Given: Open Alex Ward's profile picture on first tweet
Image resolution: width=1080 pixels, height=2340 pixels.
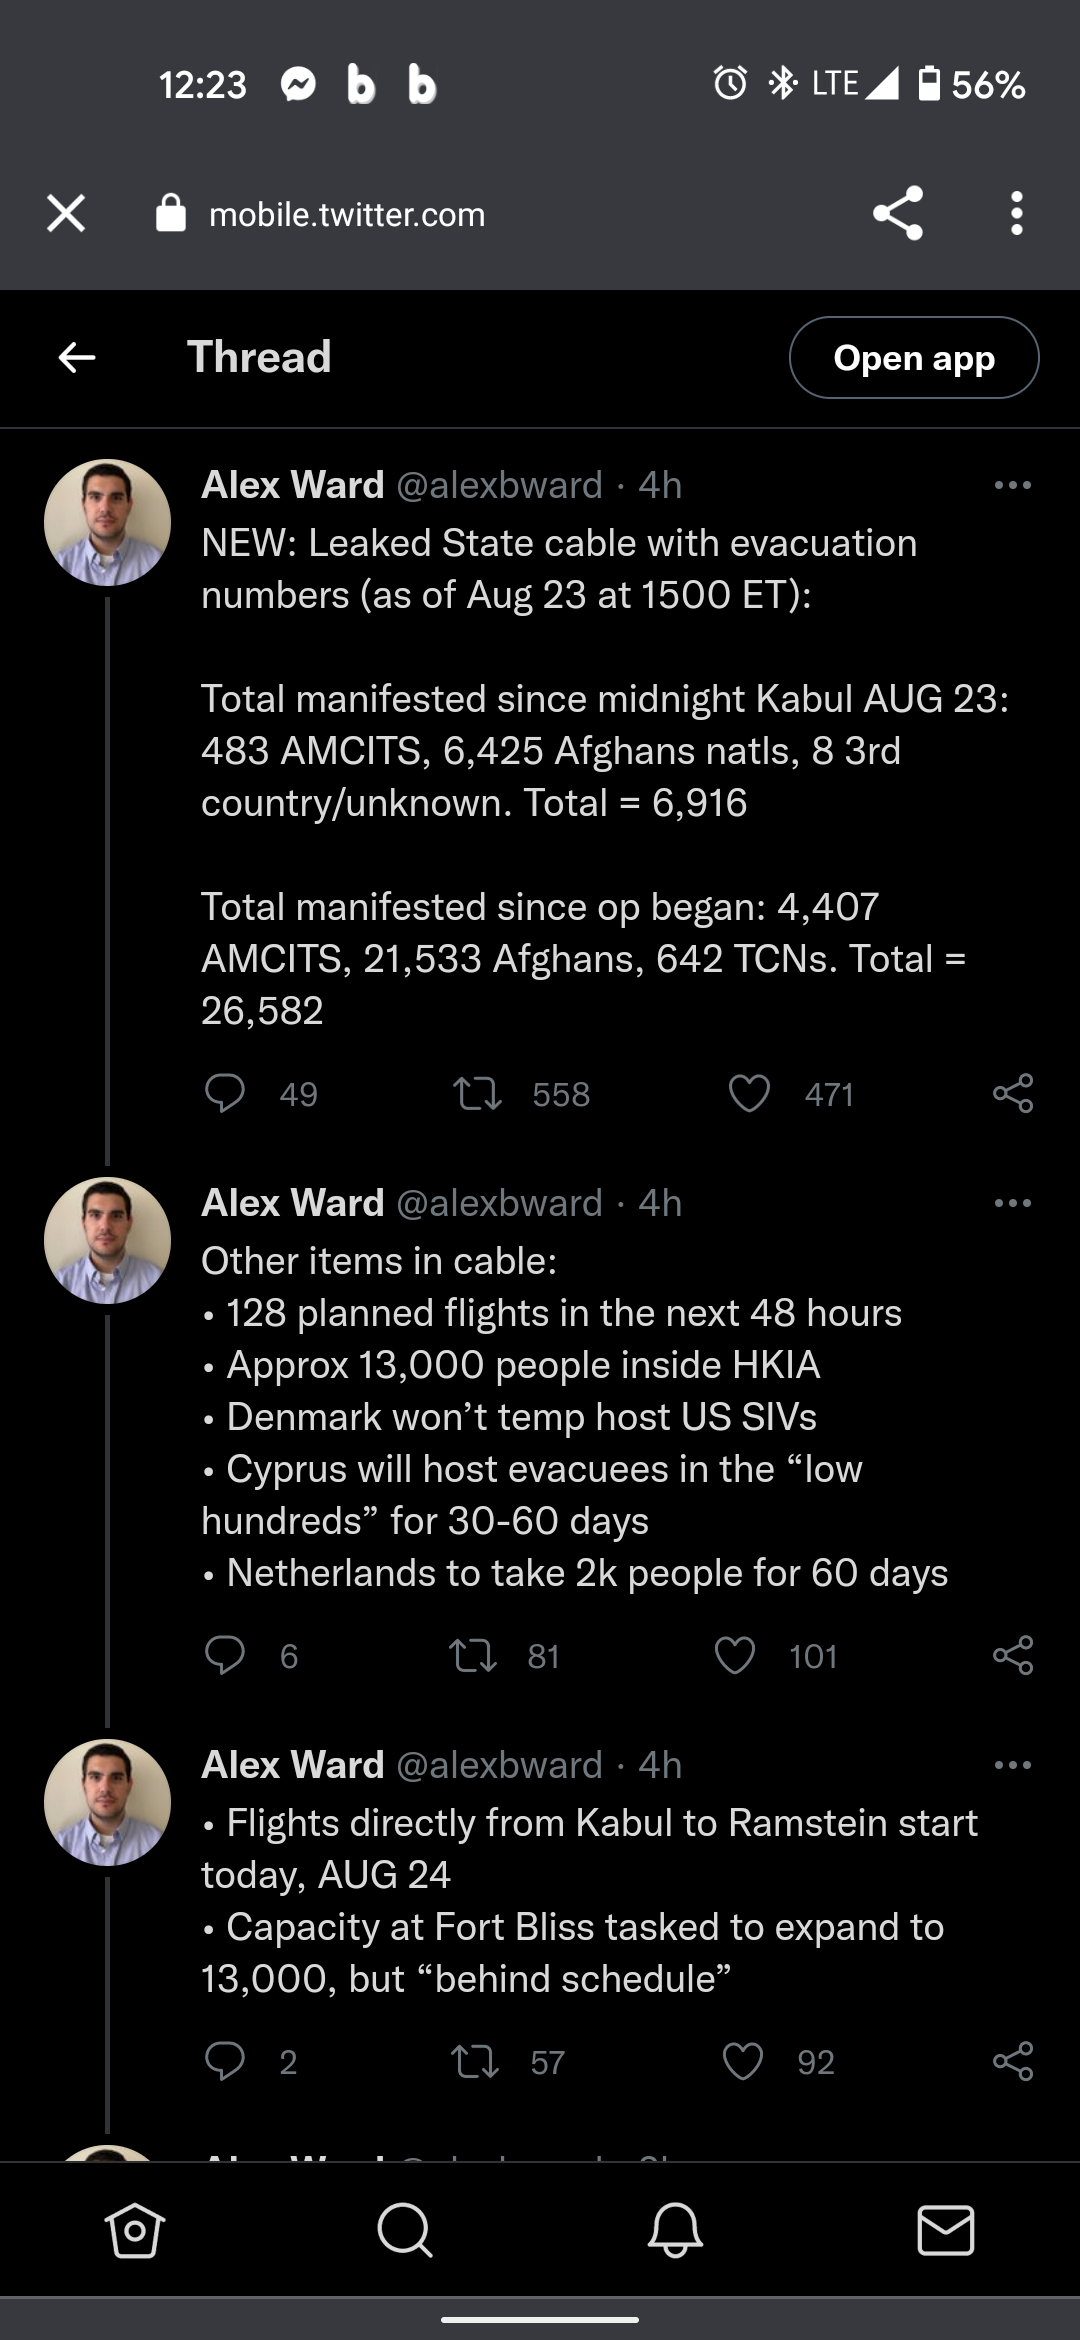Looking at the screenshot, I should pos(108,522).
